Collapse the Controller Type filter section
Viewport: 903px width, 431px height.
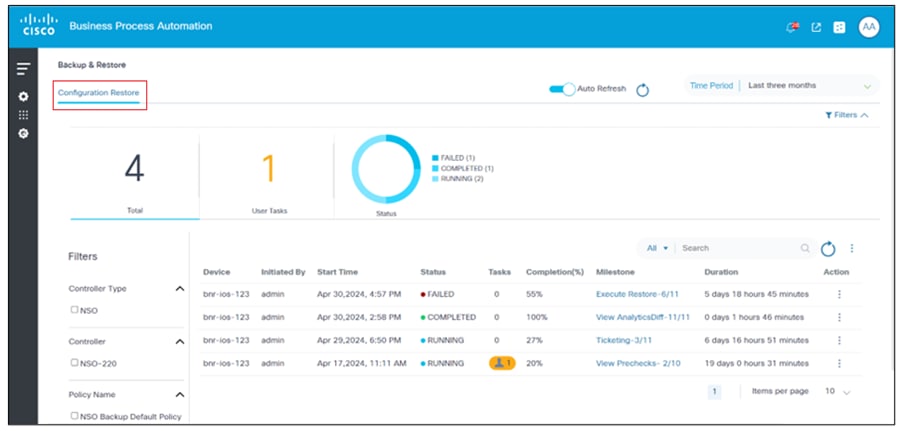click(x=180, y=289)
